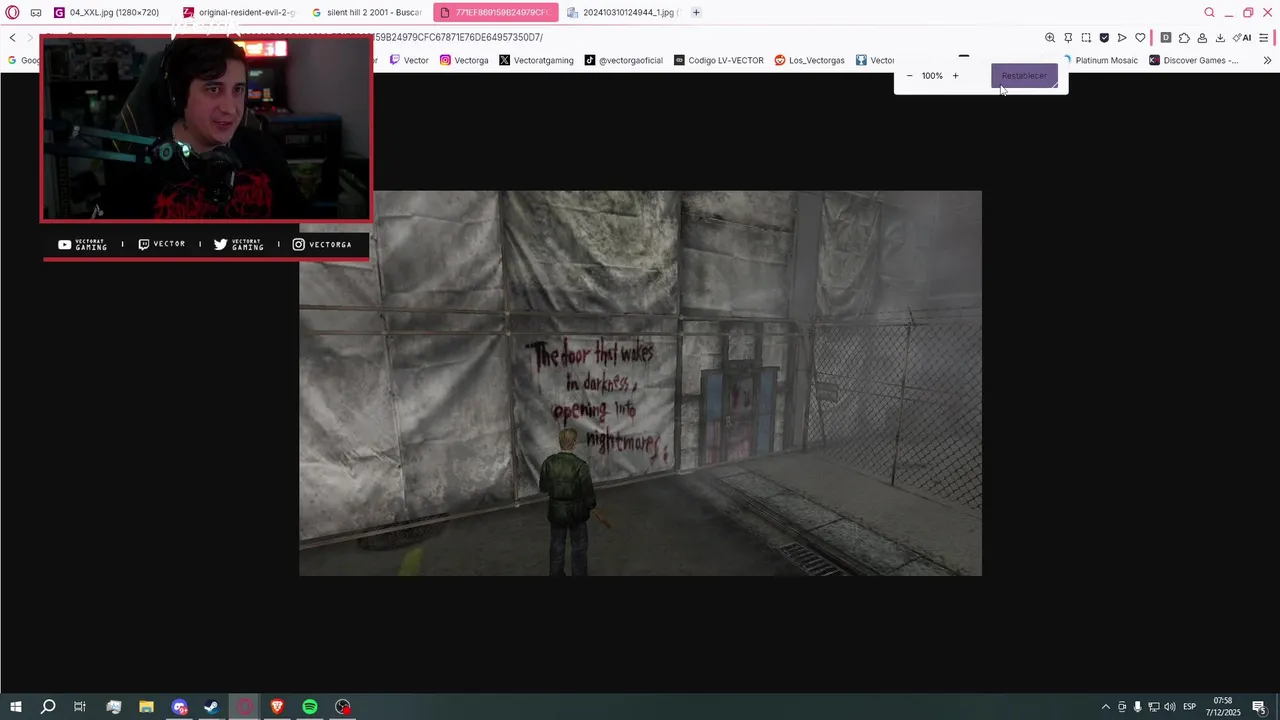Open the OBS Studio taskbar icon
The width and height of the screenshot is (1280, 720).
click(x=343, y=707)
